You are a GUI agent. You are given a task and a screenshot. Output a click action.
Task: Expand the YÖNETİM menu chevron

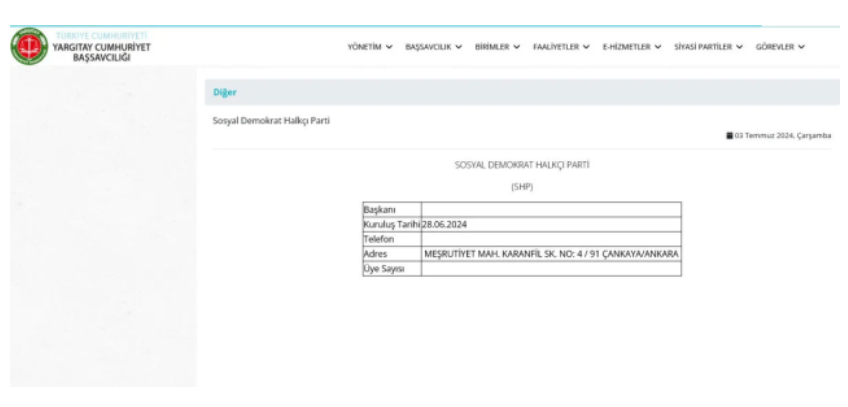tap(389, 47)
